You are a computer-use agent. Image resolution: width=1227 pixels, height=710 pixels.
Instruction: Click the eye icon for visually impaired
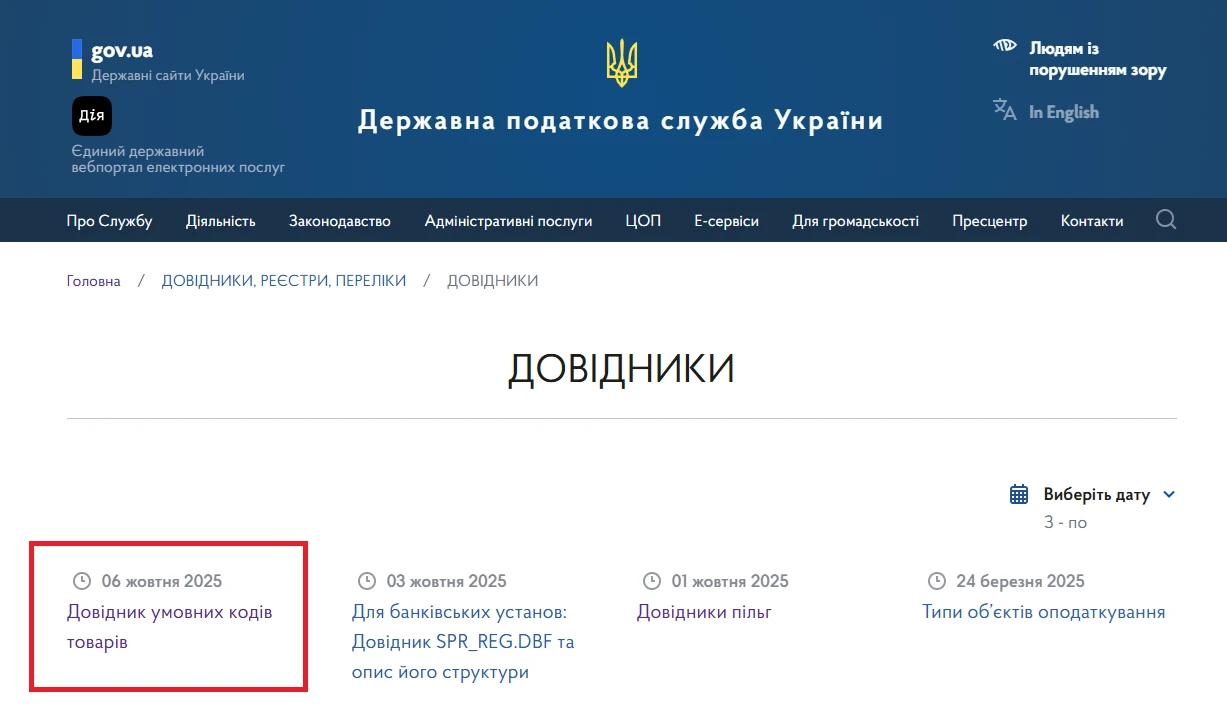click(1004, 47)
